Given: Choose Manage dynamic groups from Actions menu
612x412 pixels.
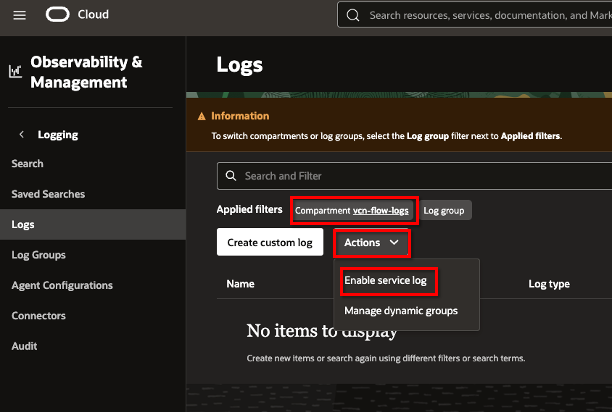Looking at the screenshot, I should [401, 311].
